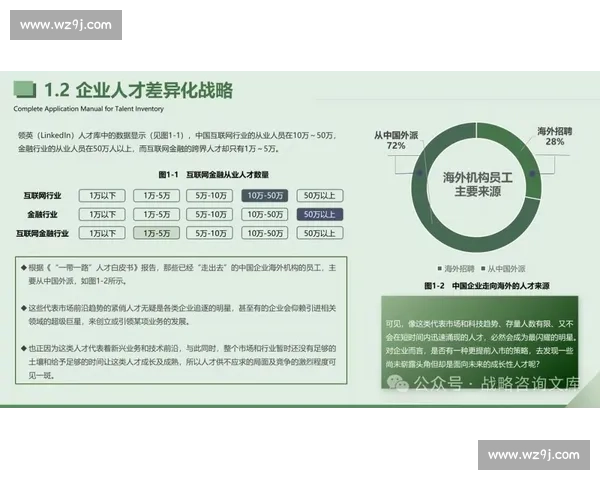Select 5万-10万 box in 互联网金融行业 row

210,233
